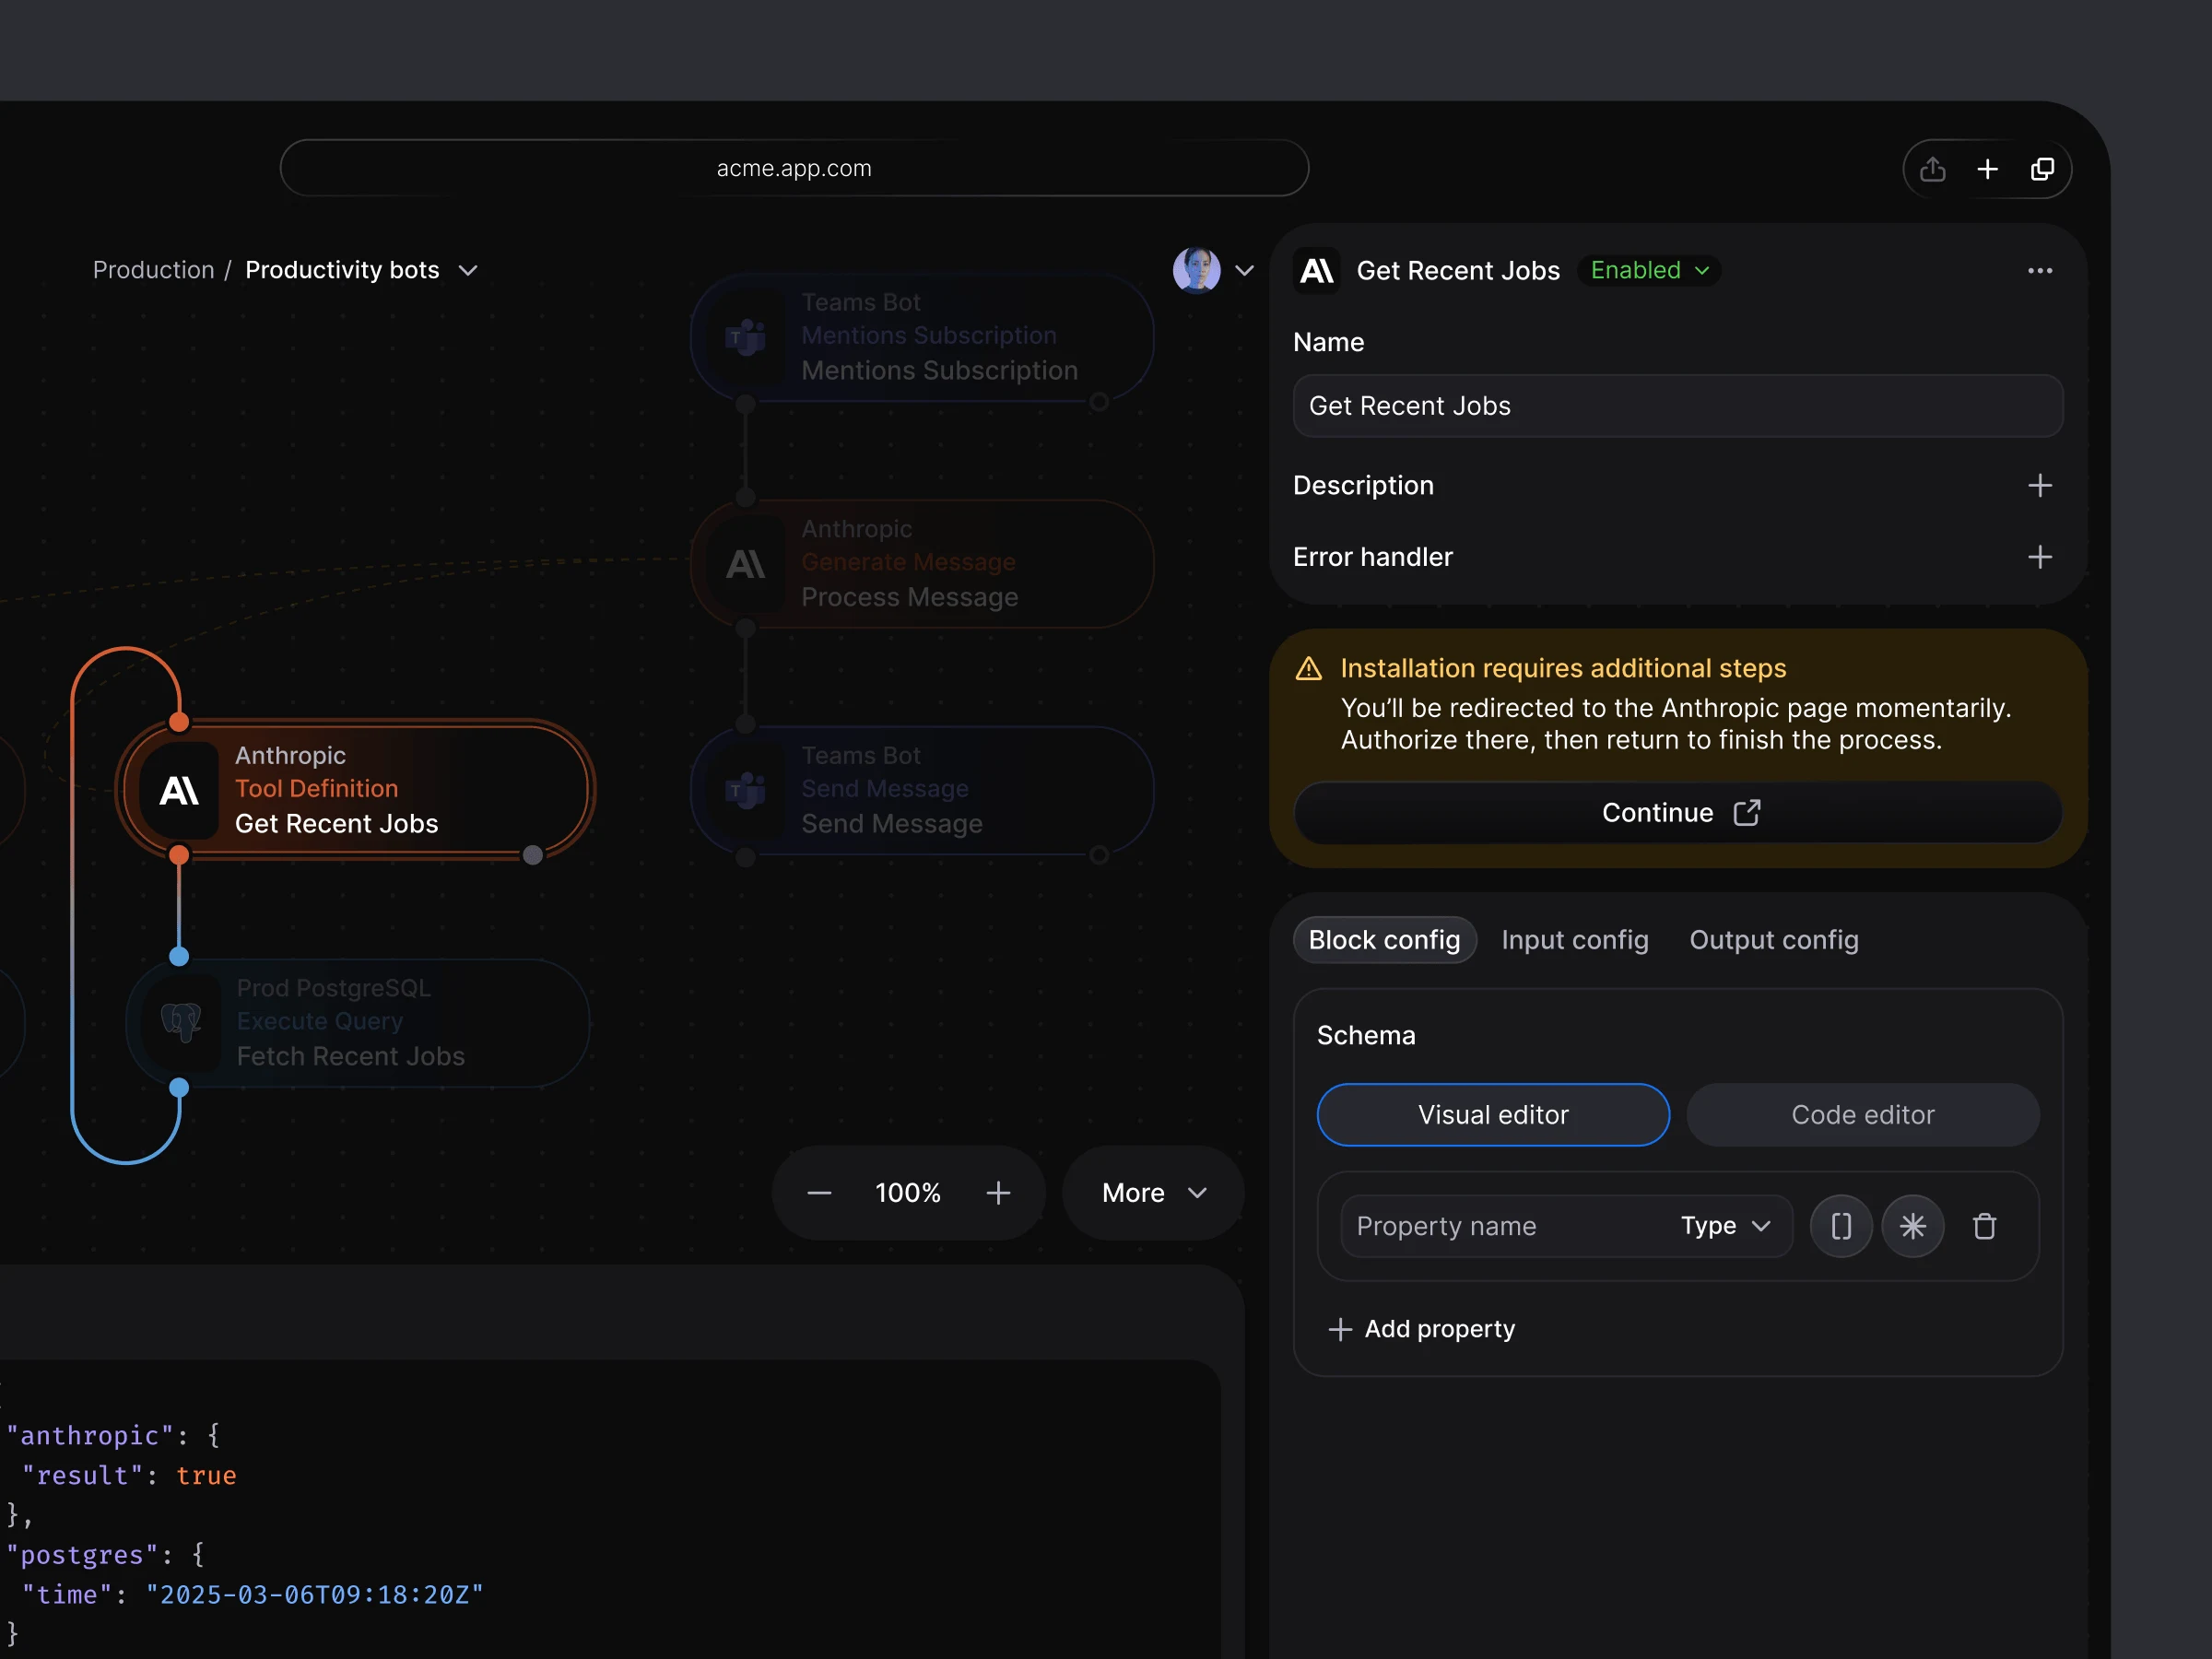Click orange top connector of Get Recent Jobs node
2212x1659 pixels.
tap(179, 722)
